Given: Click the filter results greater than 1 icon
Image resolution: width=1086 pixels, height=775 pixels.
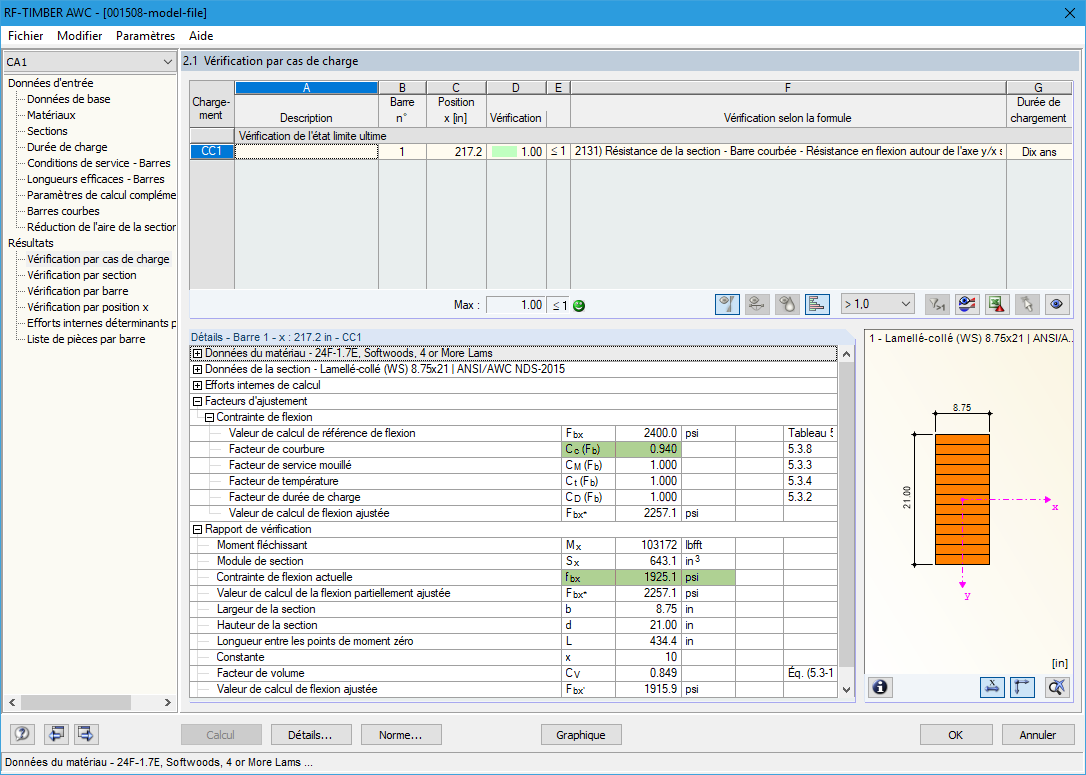Looking at the screenshot, I should [937, 304].
